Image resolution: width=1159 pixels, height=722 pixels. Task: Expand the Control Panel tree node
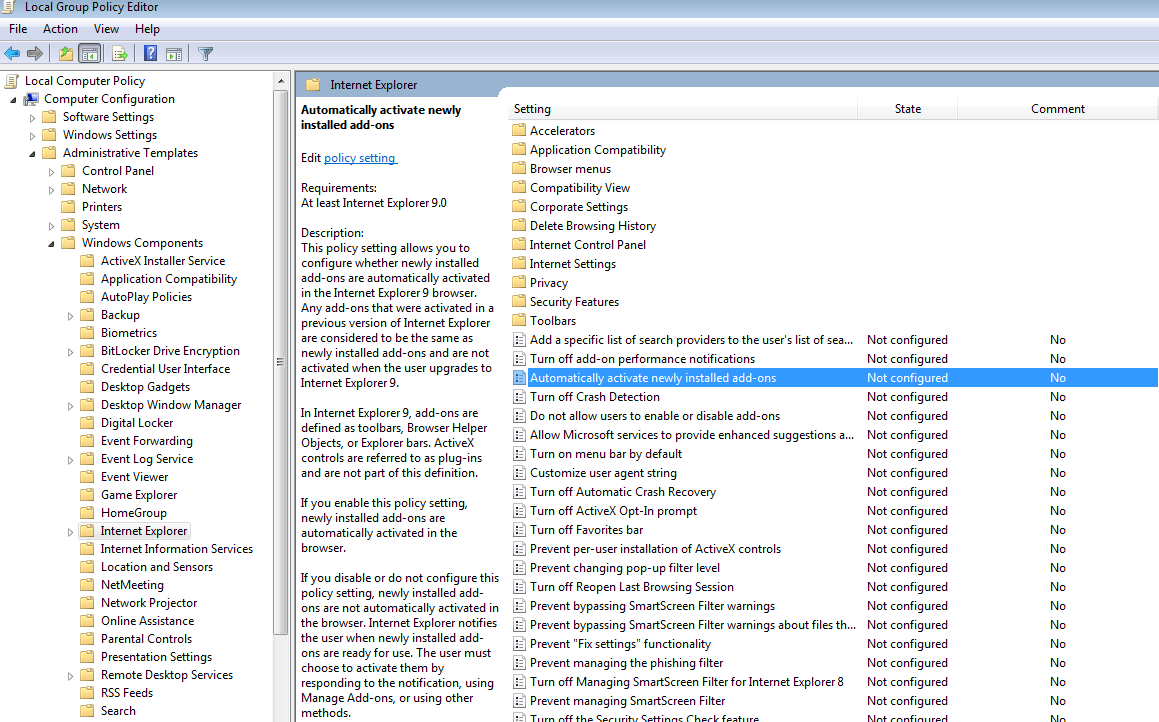(x=51, y=171)
